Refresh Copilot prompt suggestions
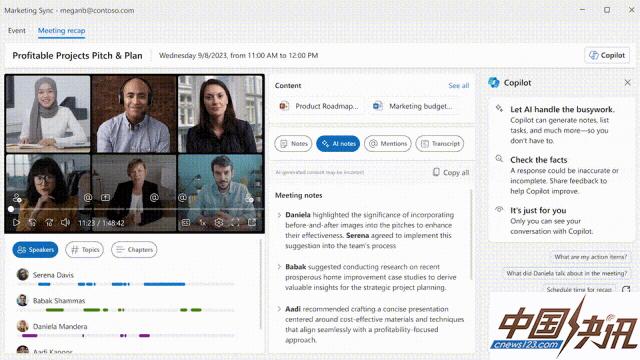This screenshot has width=640, height=360. pyautogui.click(x=626, y=289)
